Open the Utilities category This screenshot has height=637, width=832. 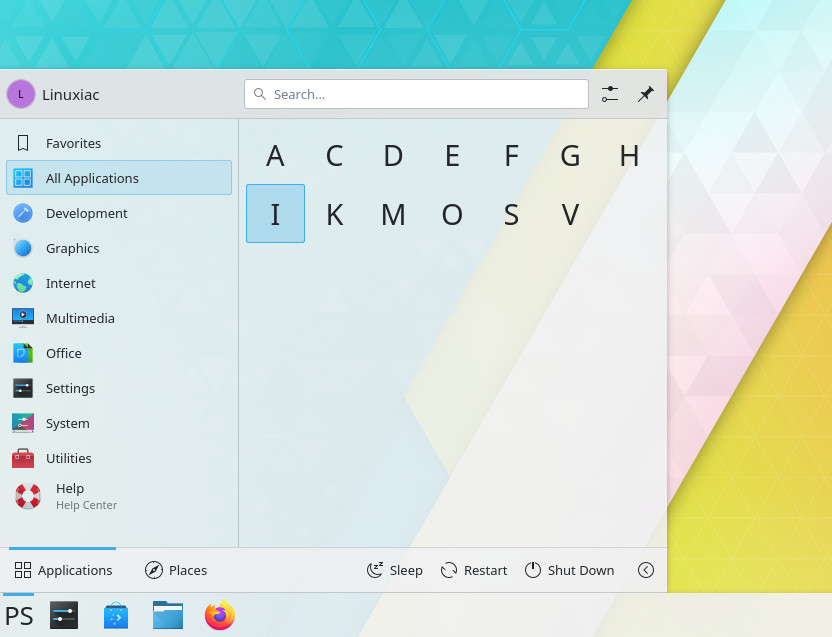tap(119, 458)
